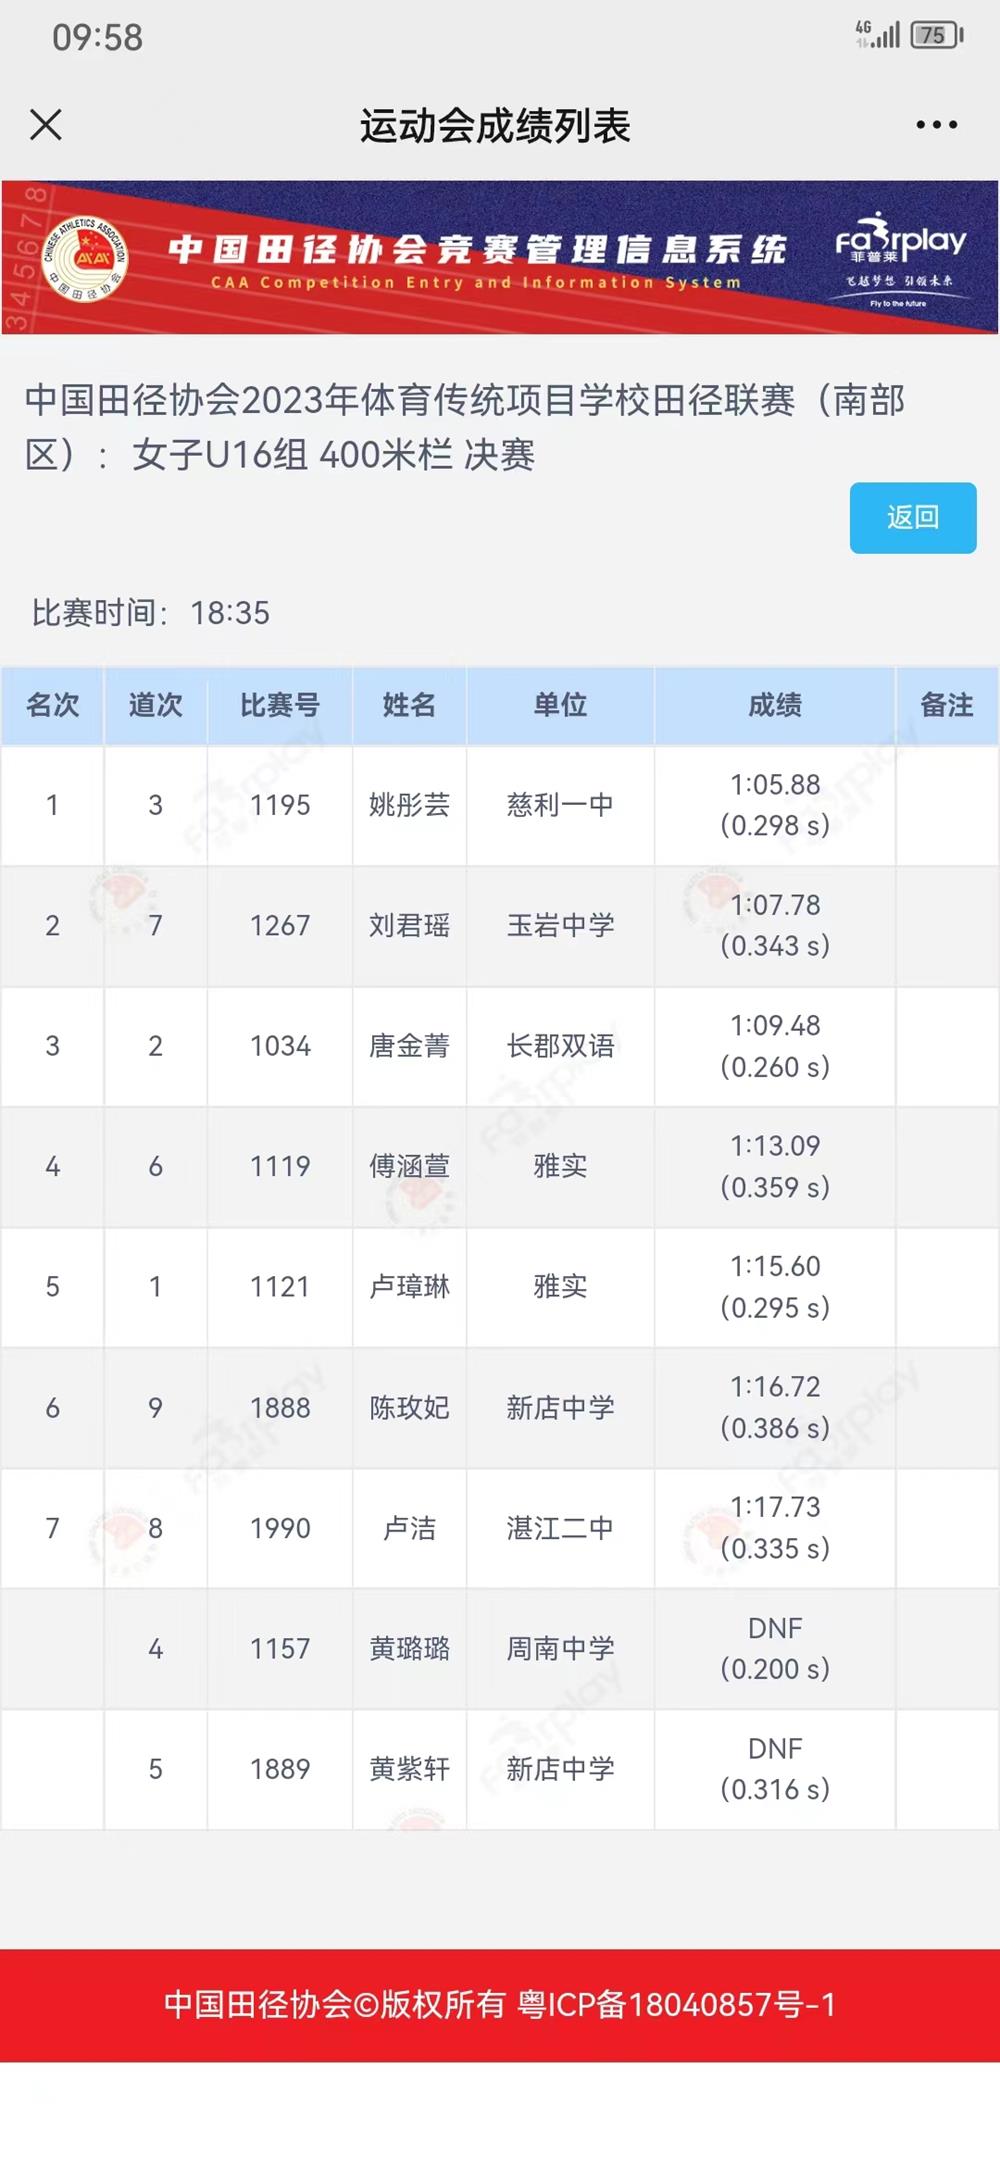
Task: Tap the DNF result for 黄璐璐
Action: pyautogui.click(x=775, y=1628)
